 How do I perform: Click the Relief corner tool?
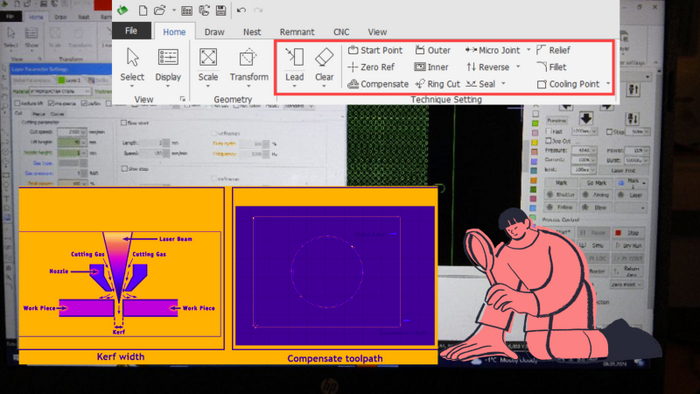tap(553, 50)
